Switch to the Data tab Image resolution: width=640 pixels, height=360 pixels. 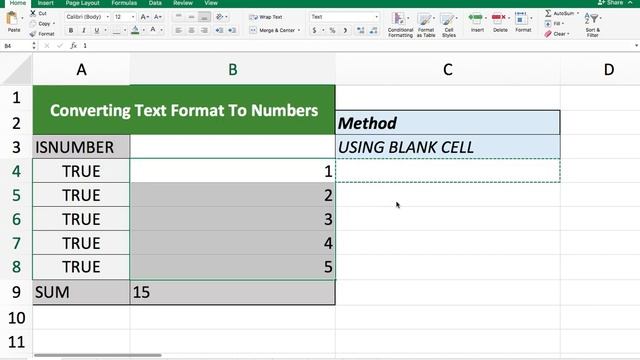(x=155, y=3)
